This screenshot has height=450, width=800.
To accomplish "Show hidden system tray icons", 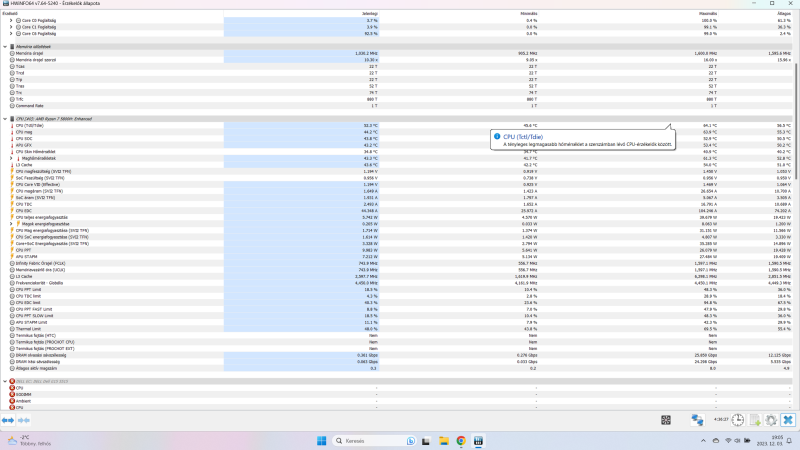I will pos(703,441).
